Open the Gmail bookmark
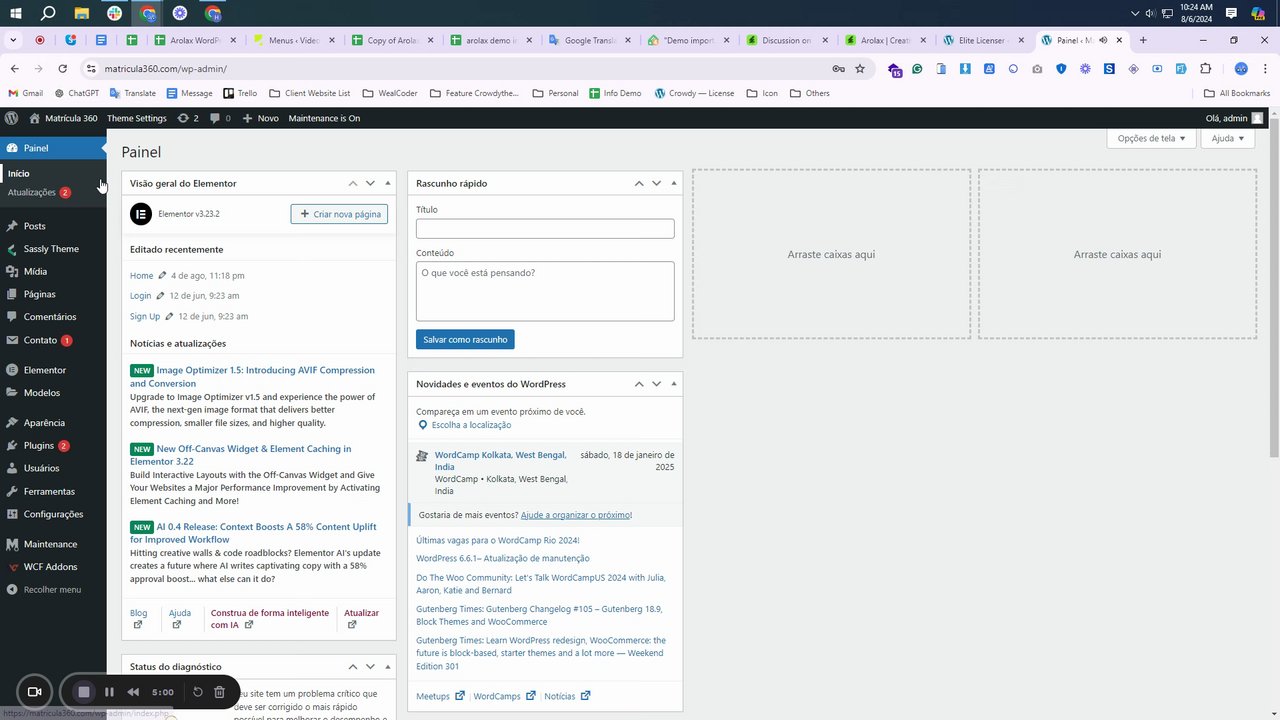This screenshot has height=720, width=1280. [x=26, y=93]
